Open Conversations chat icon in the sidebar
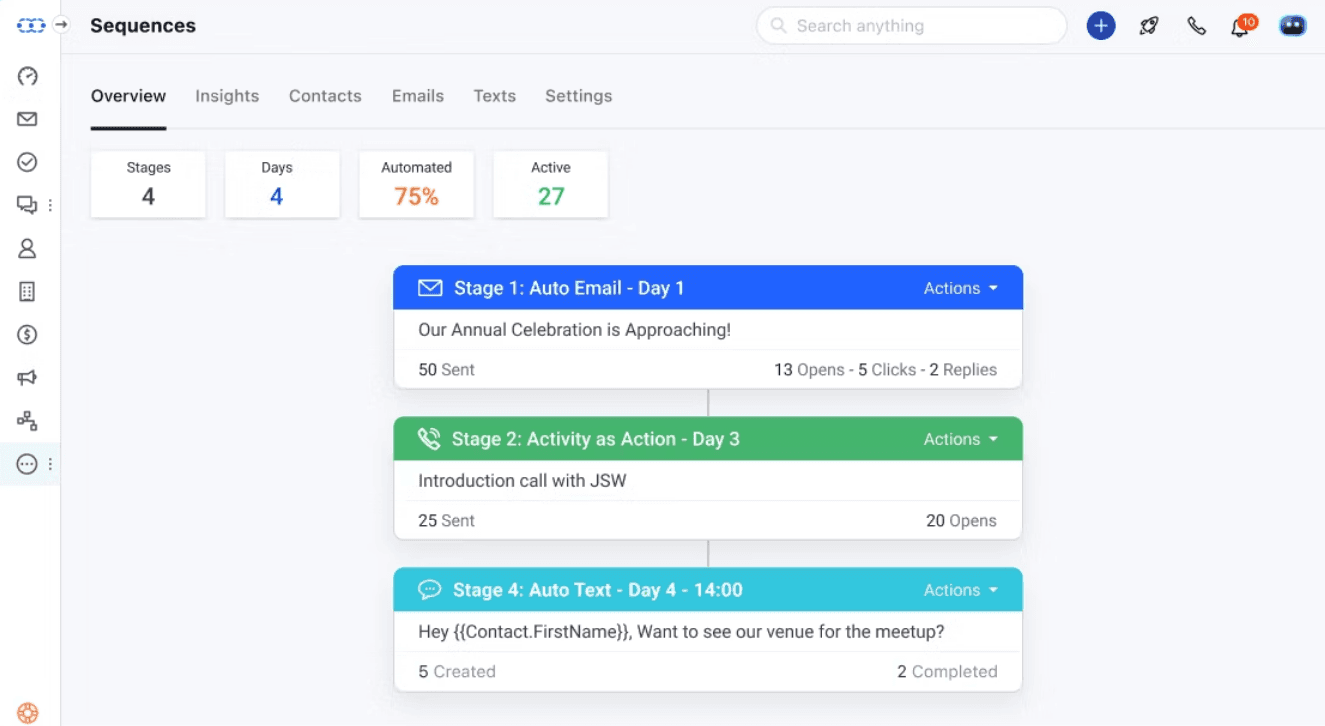Viewport: 1325px width, 726px height. [27, 204]
